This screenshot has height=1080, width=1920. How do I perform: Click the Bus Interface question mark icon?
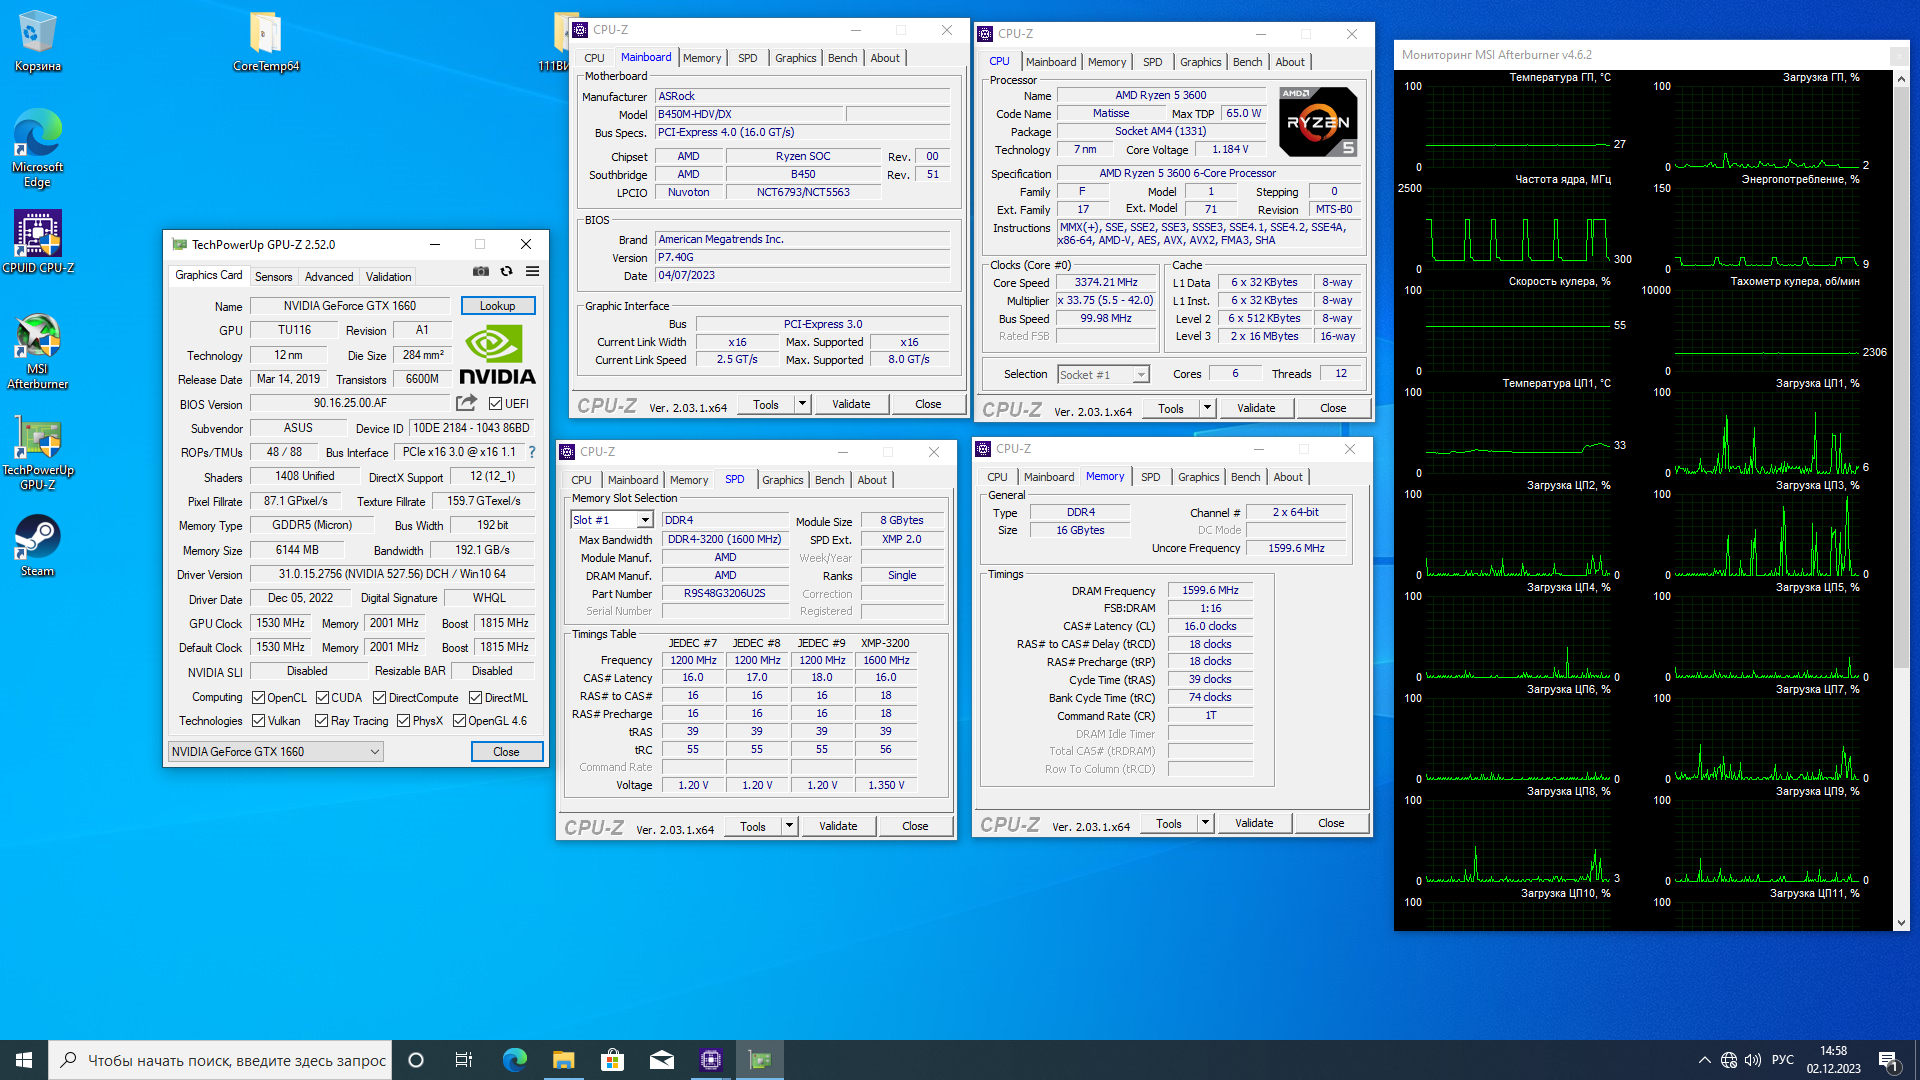532,452
